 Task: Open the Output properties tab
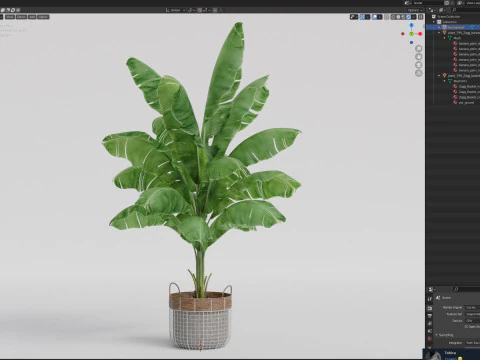click(x=430, y=316)
